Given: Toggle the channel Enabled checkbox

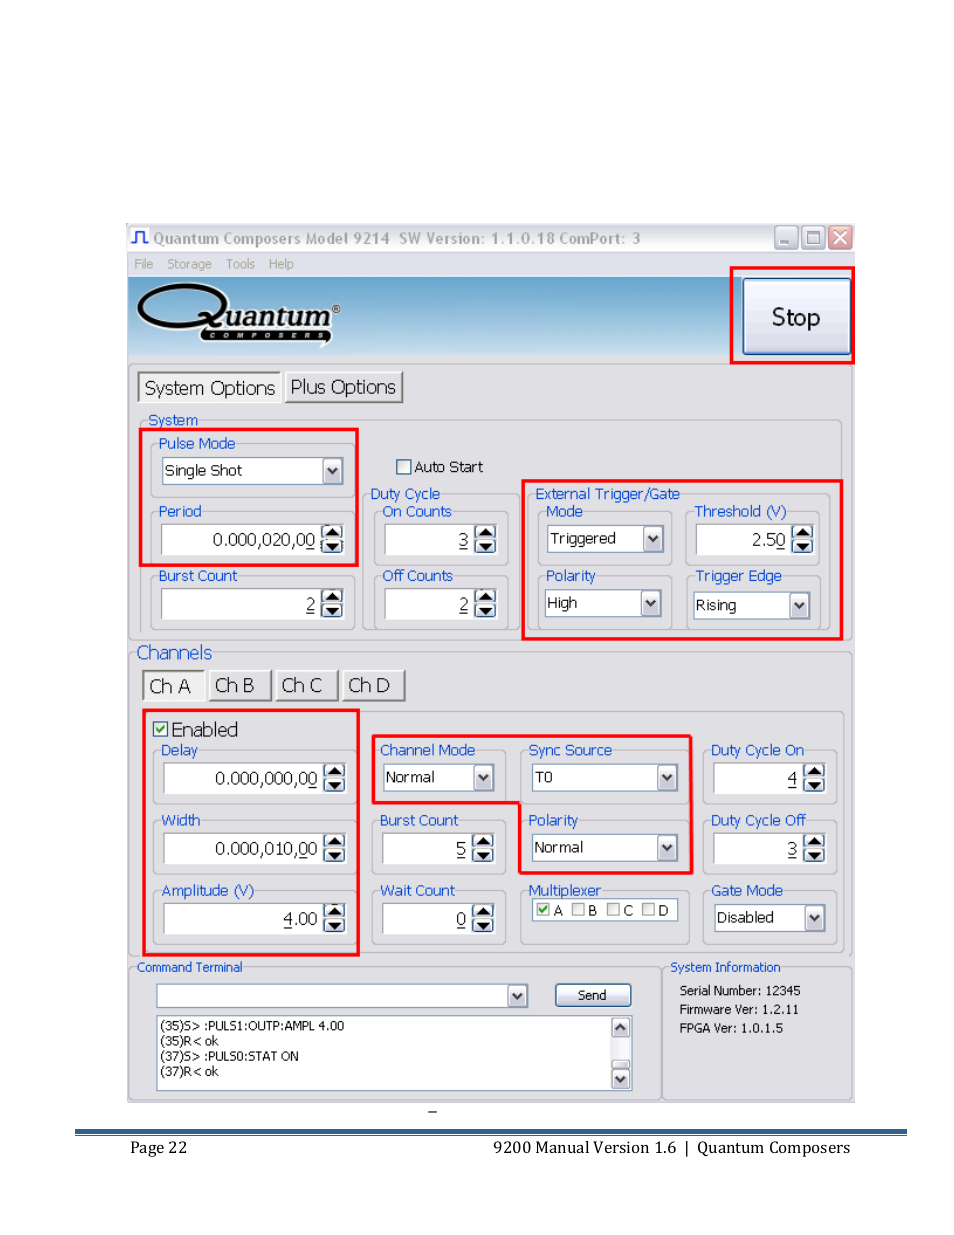Looking at the screenshot, I should click(x=161, y=729).
